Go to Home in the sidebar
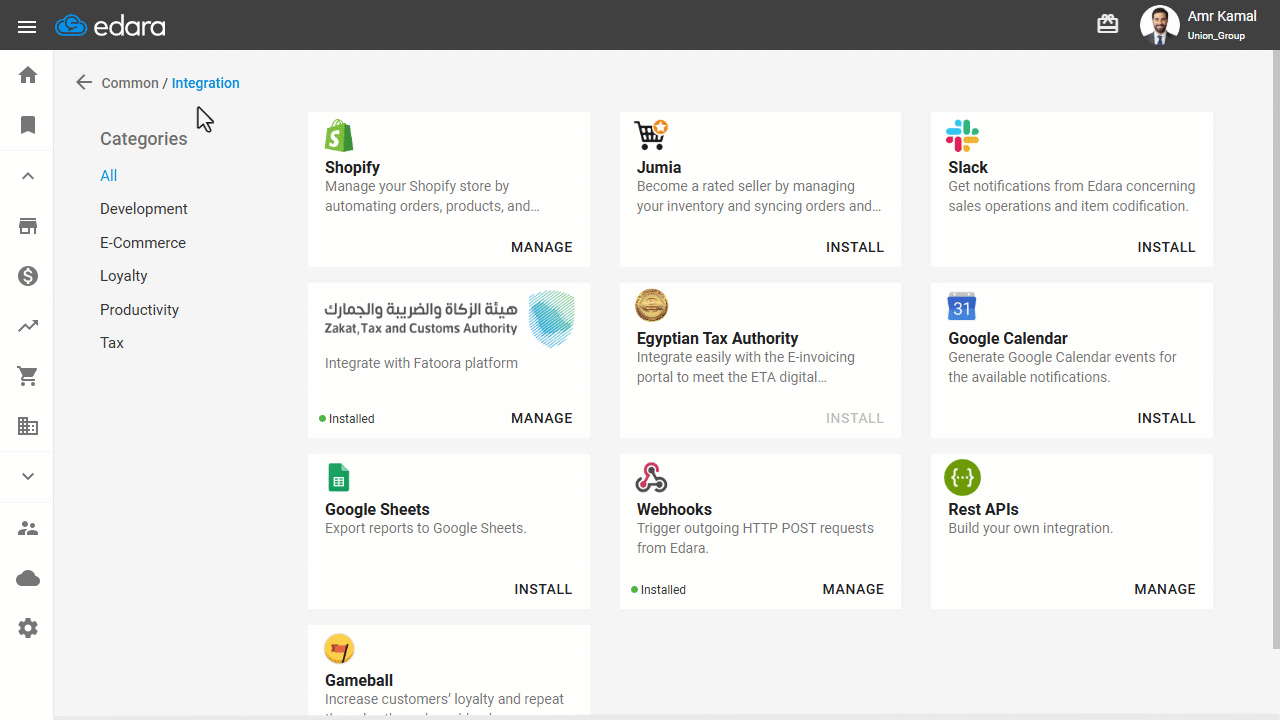The width and height of the screenshot is (1280, 720). (x=28, y=75)
